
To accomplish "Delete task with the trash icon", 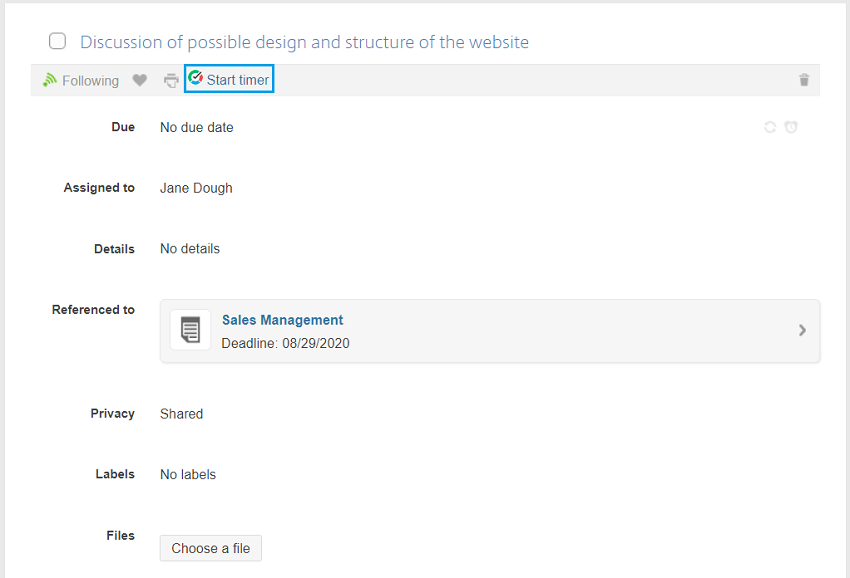I will pyautogui.click(x=804, y=80).
